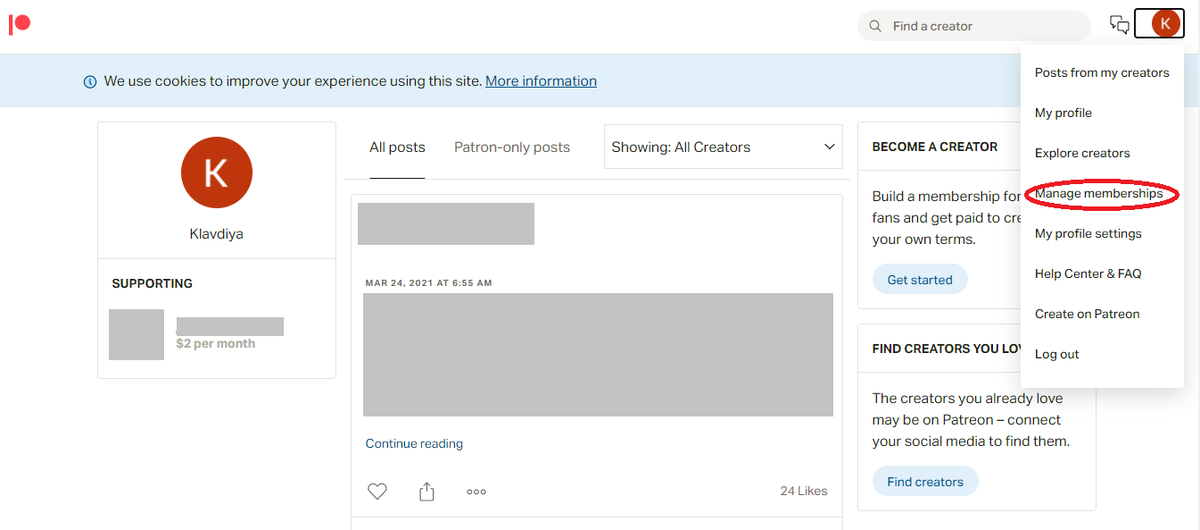Select Manage memberships menu item
This screenshot has height=530, width=1200.
pyautogui.click(x=1099, y=193)
